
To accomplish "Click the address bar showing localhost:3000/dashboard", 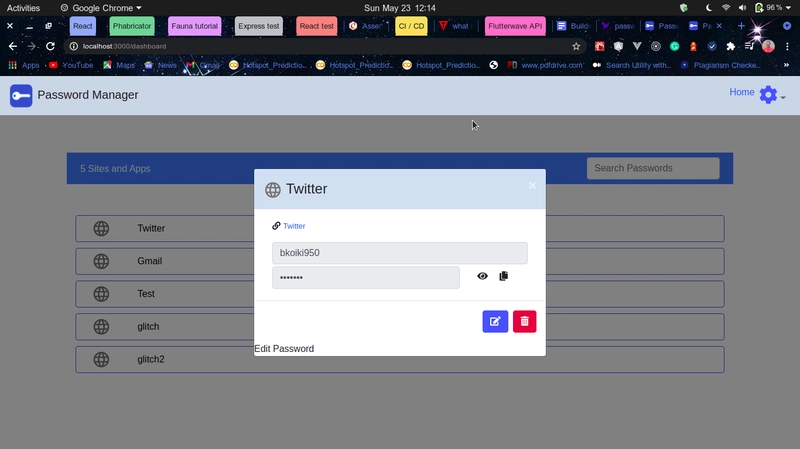I will click(327, 46).
